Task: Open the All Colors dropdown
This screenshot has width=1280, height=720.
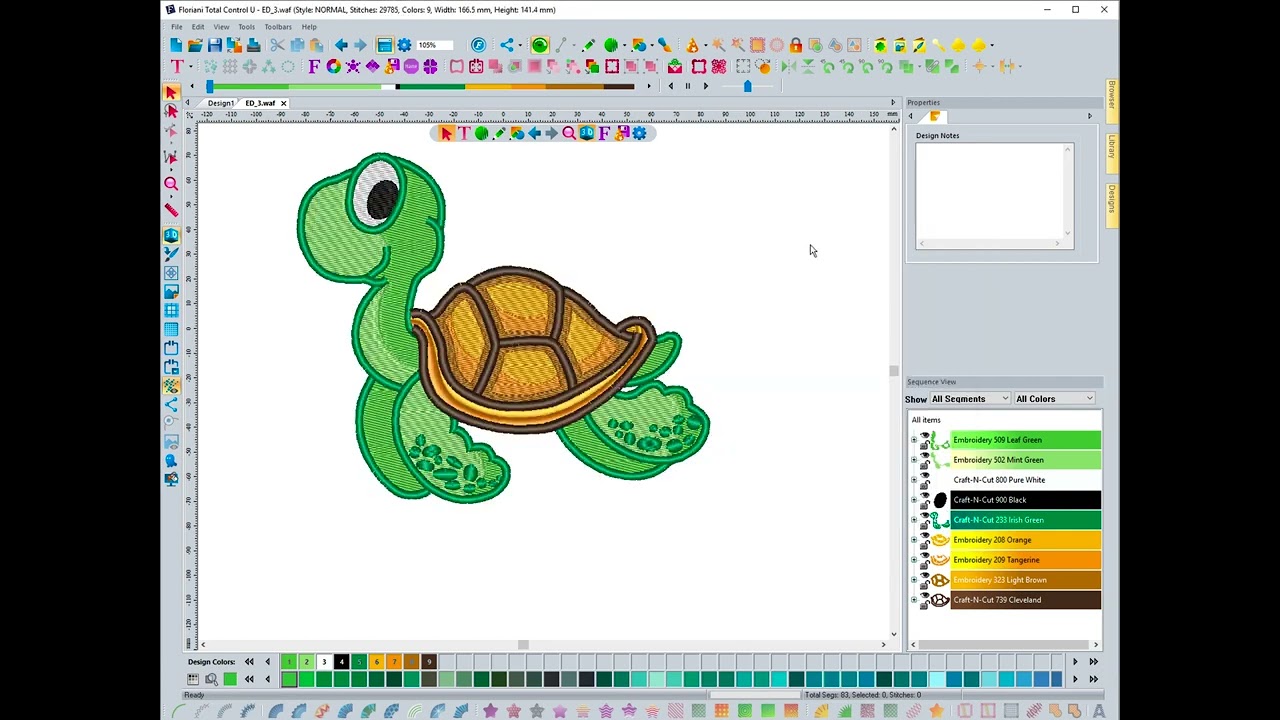Action: coord(1054,399)
